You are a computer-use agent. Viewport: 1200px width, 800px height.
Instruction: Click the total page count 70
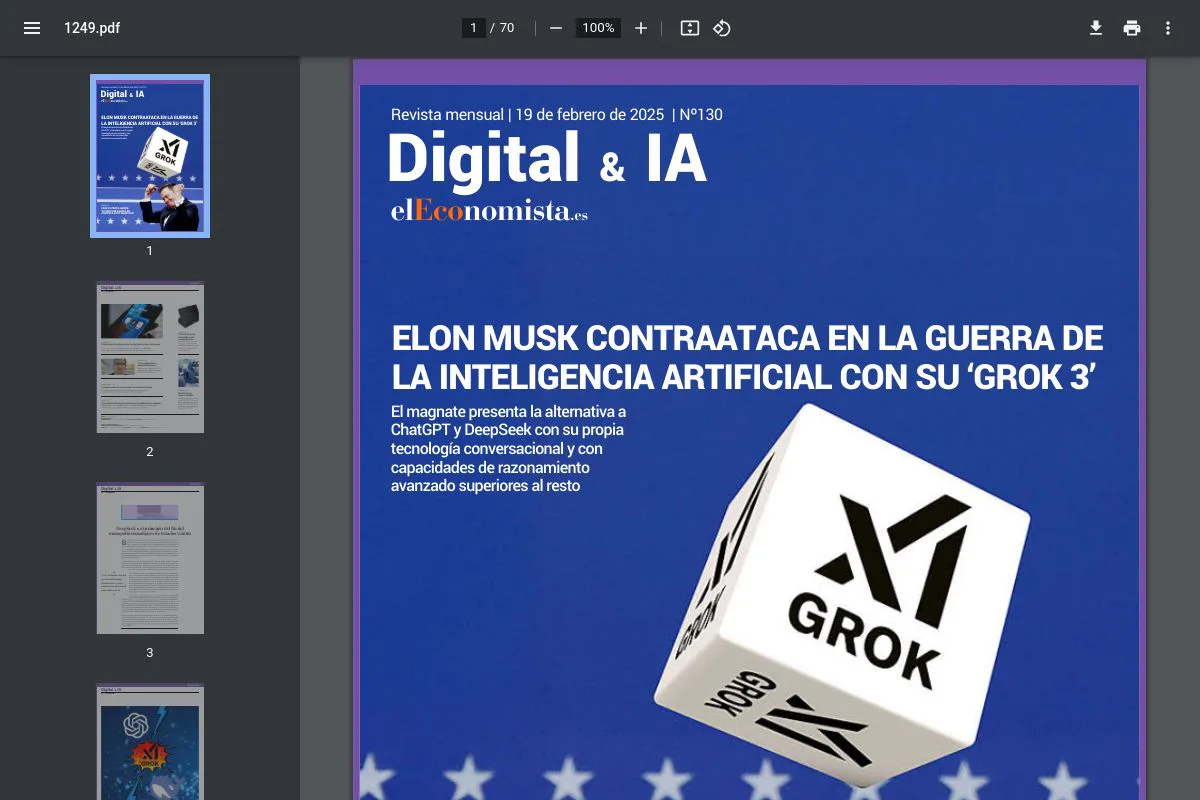tap(507, 28)
